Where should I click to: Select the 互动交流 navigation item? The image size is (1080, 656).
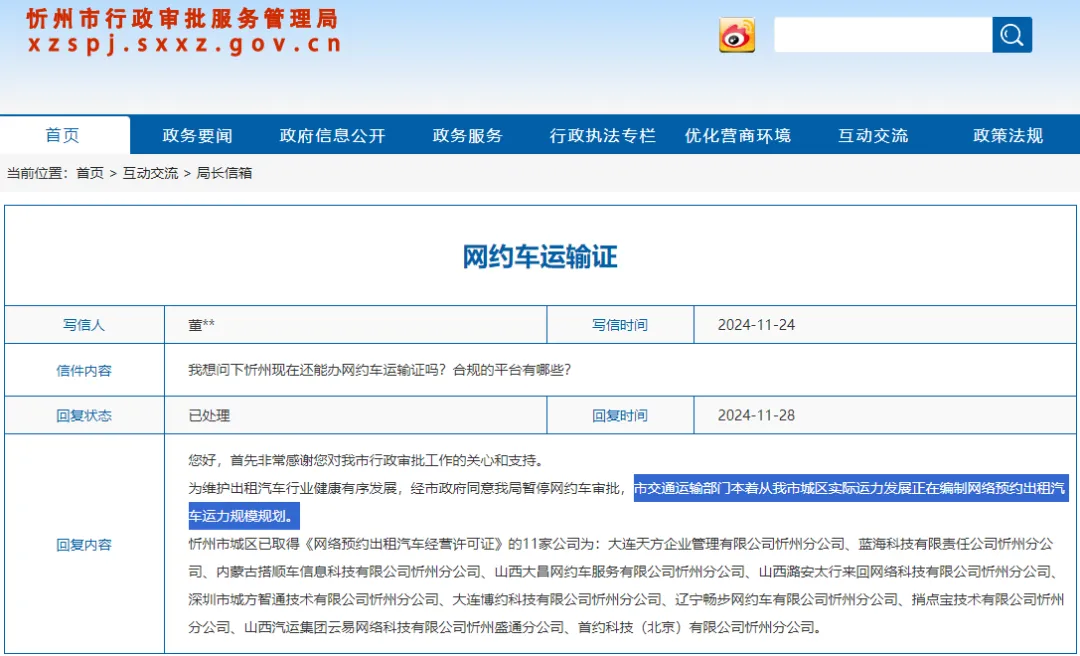[x=872, y=134]
